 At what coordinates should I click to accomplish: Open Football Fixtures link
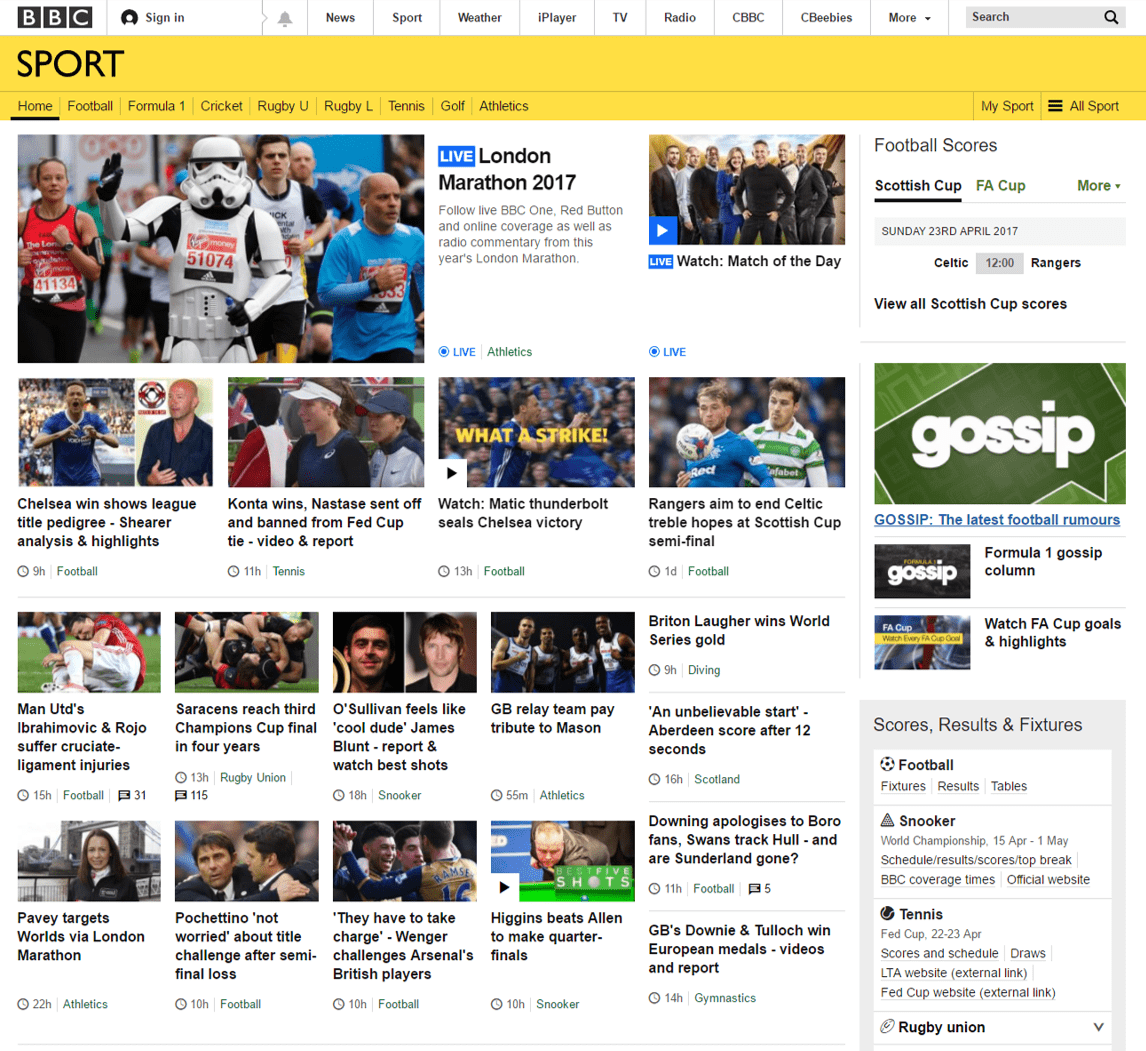(903, 786)
